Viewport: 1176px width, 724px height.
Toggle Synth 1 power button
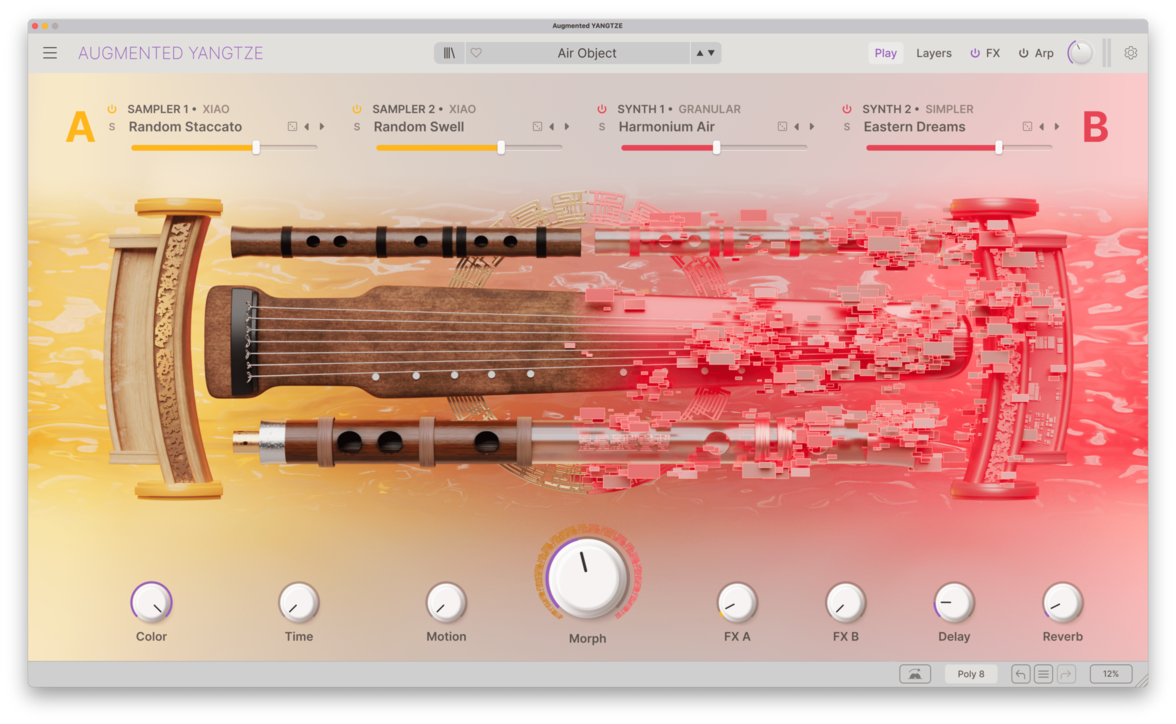pyautogui.click(x=602, y=109)
